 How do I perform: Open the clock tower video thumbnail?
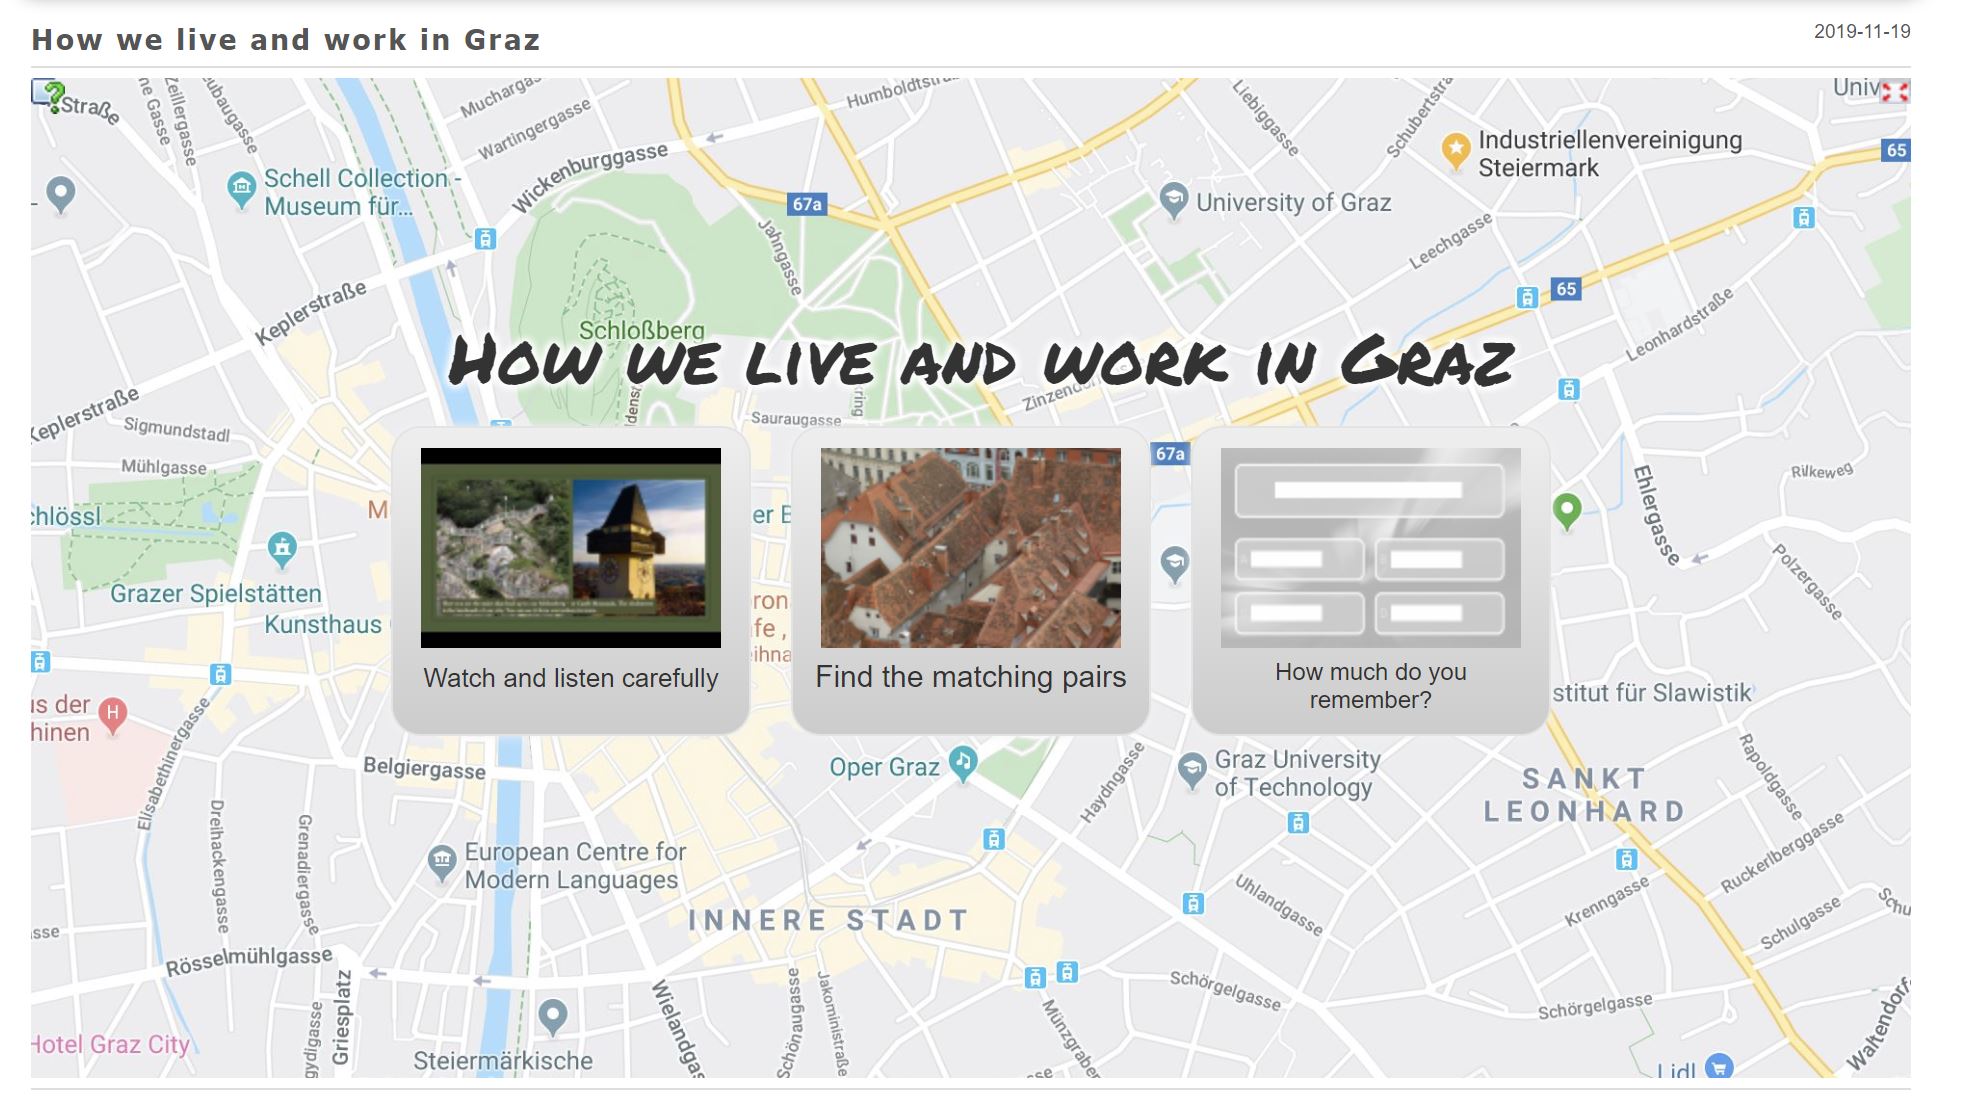click(x=570, y=547)
